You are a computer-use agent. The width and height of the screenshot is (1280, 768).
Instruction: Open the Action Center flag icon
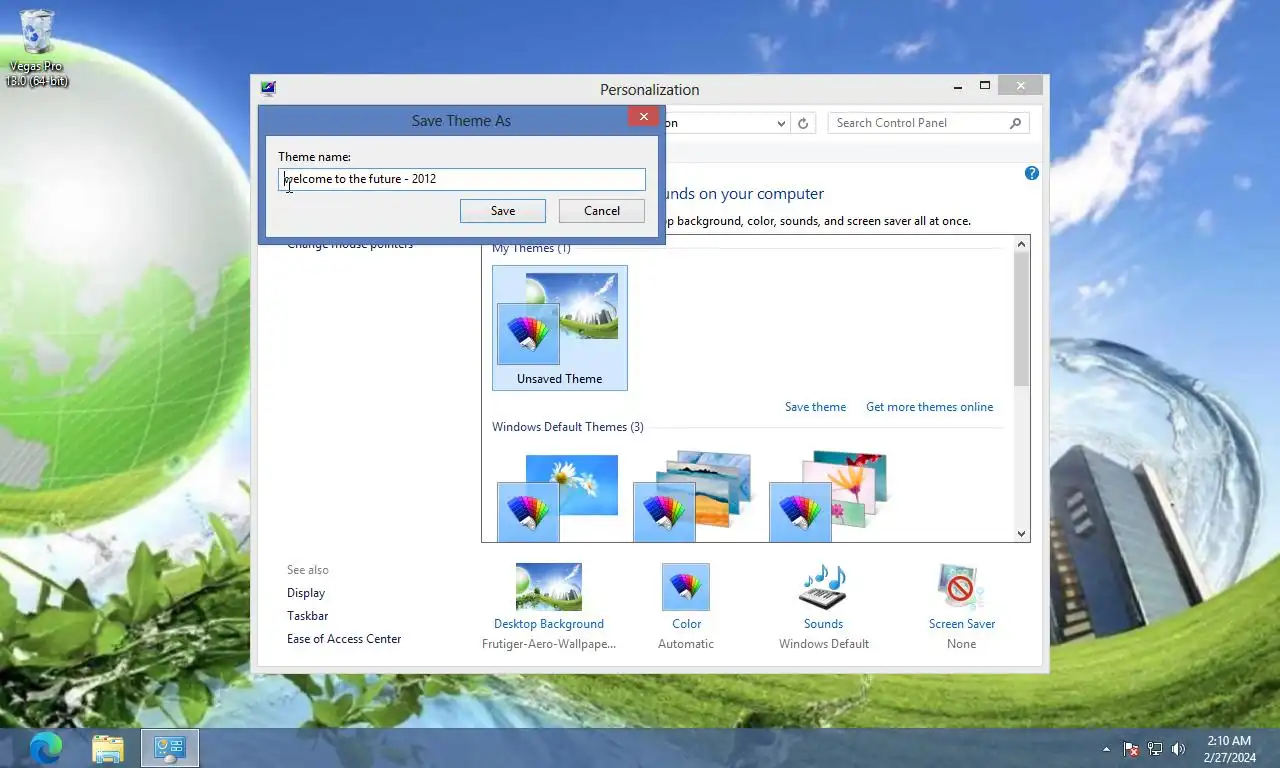pos(1131,748)
